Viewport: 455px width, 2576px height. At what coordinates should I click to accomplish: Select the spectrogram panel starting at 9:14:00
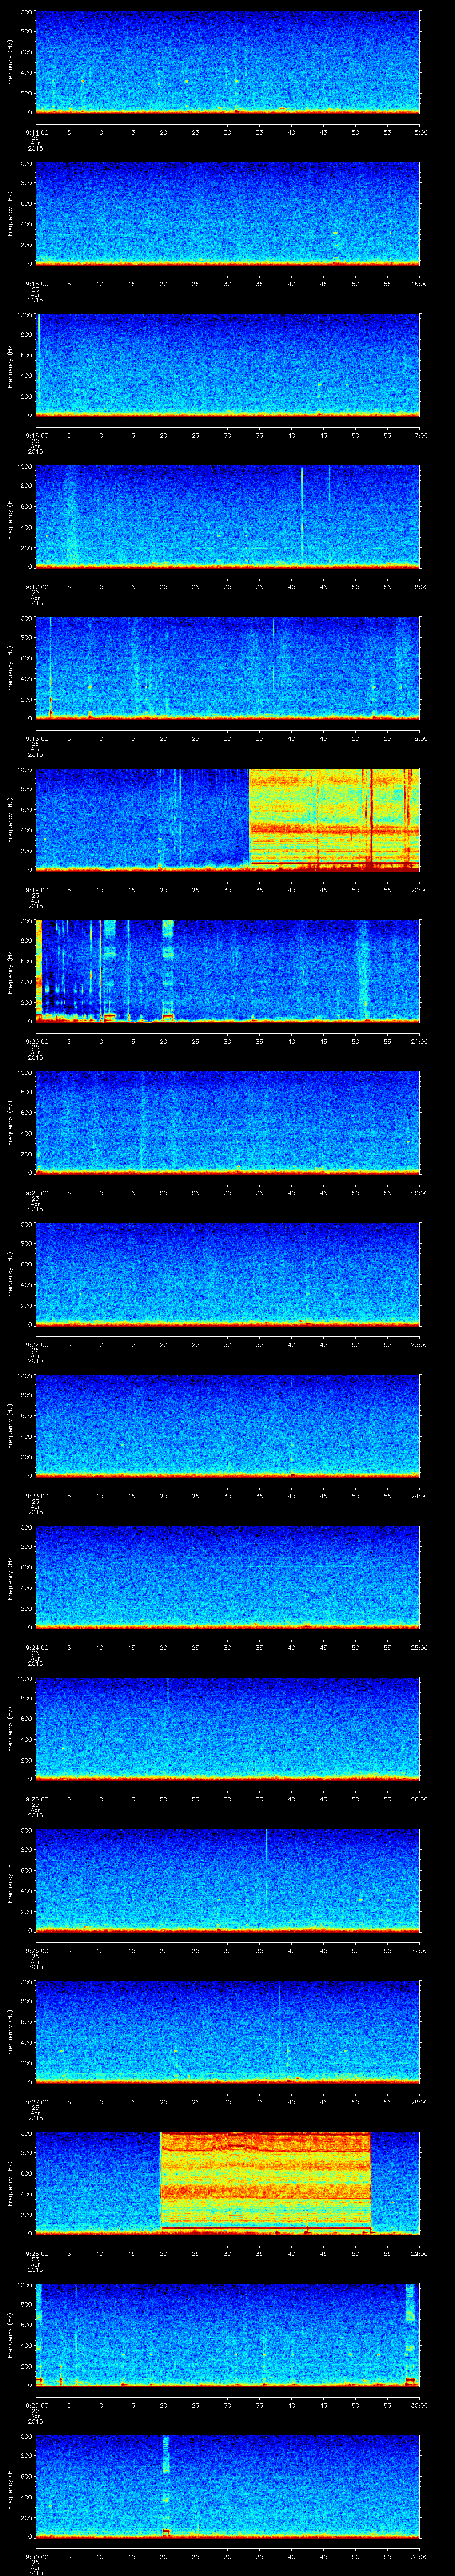(x=228, y=62)
